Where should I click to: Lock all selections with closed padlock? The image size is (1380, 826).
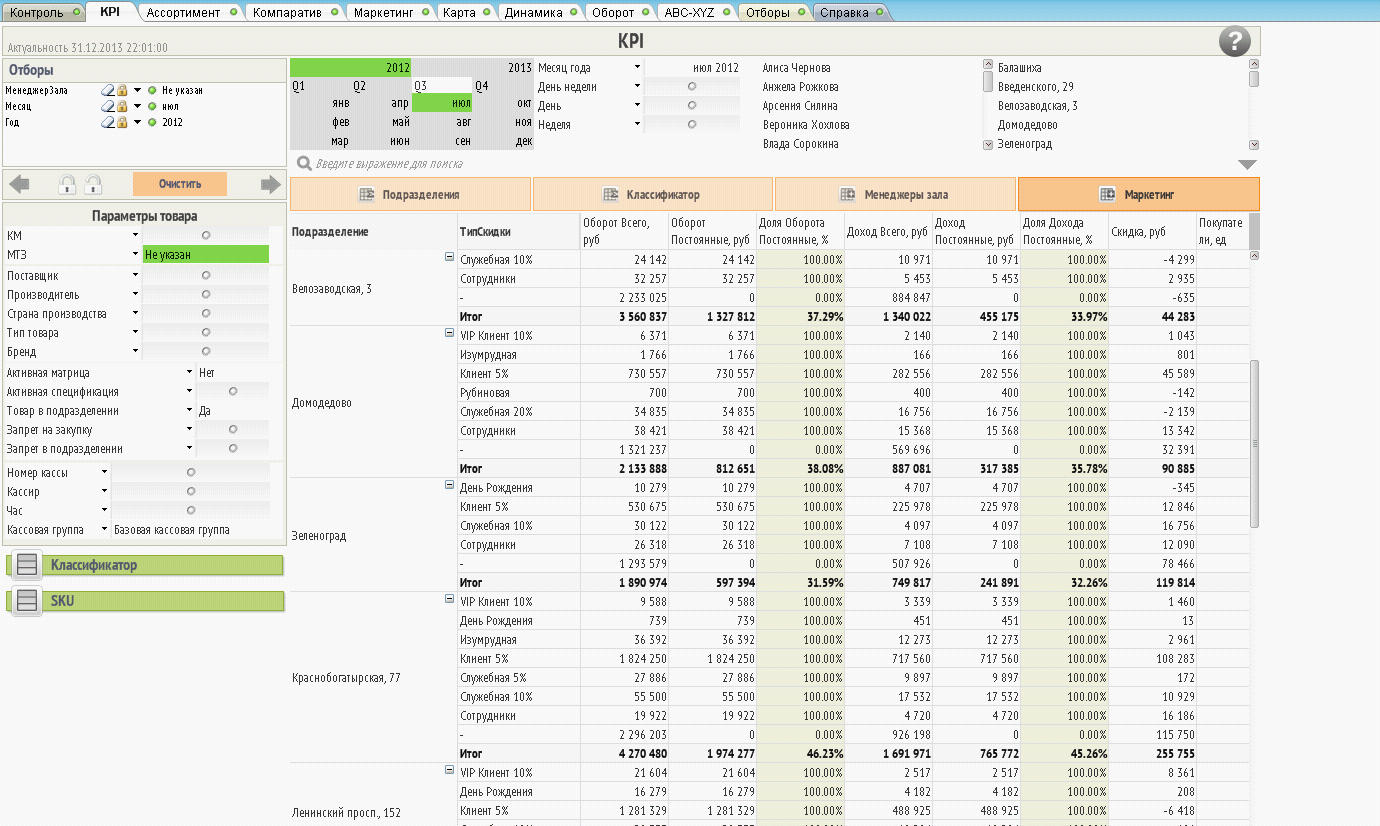pos(68,184)
